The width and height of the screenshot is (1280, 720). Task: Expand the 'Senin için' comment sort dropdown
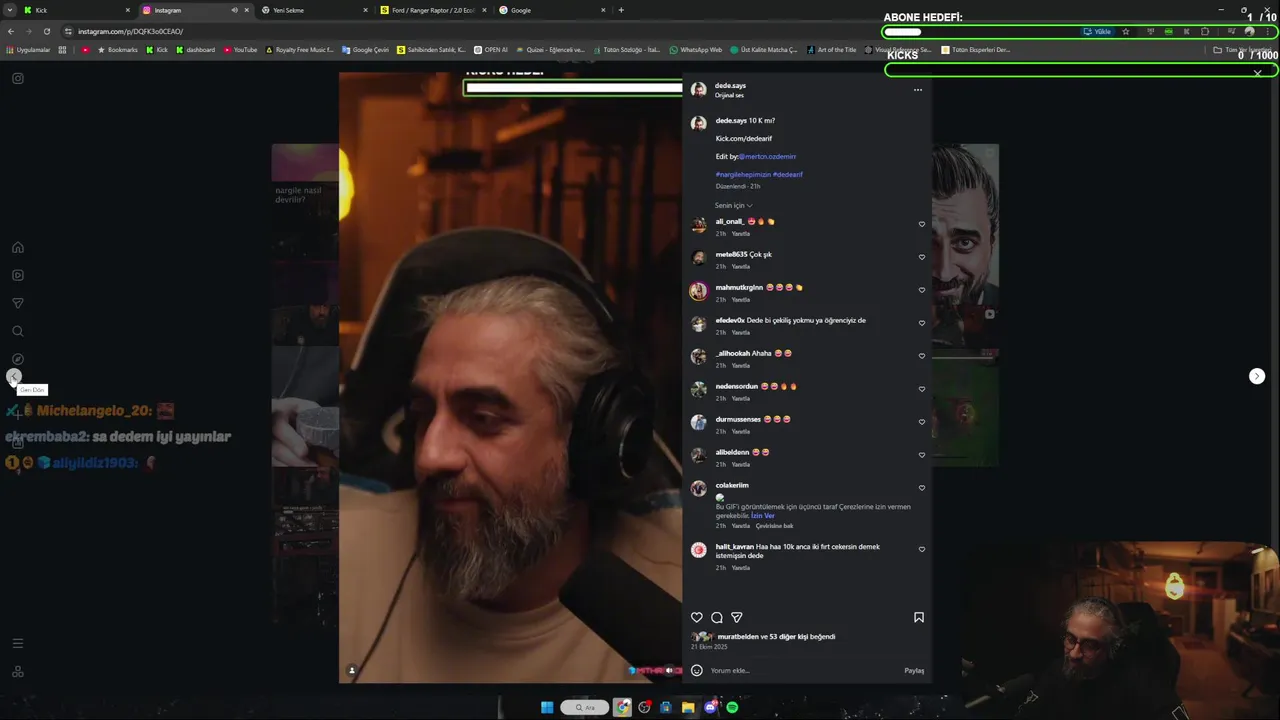click(x=733, y=205)
